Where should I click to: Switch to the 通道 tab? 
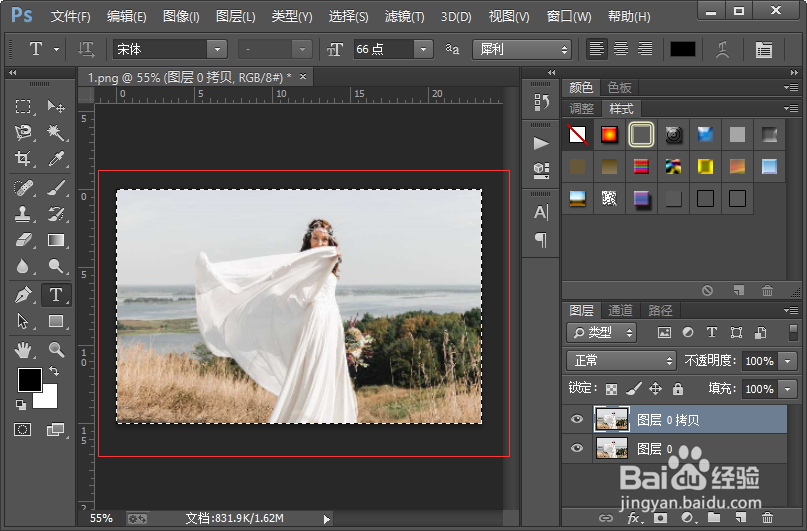tap(621, 310)
